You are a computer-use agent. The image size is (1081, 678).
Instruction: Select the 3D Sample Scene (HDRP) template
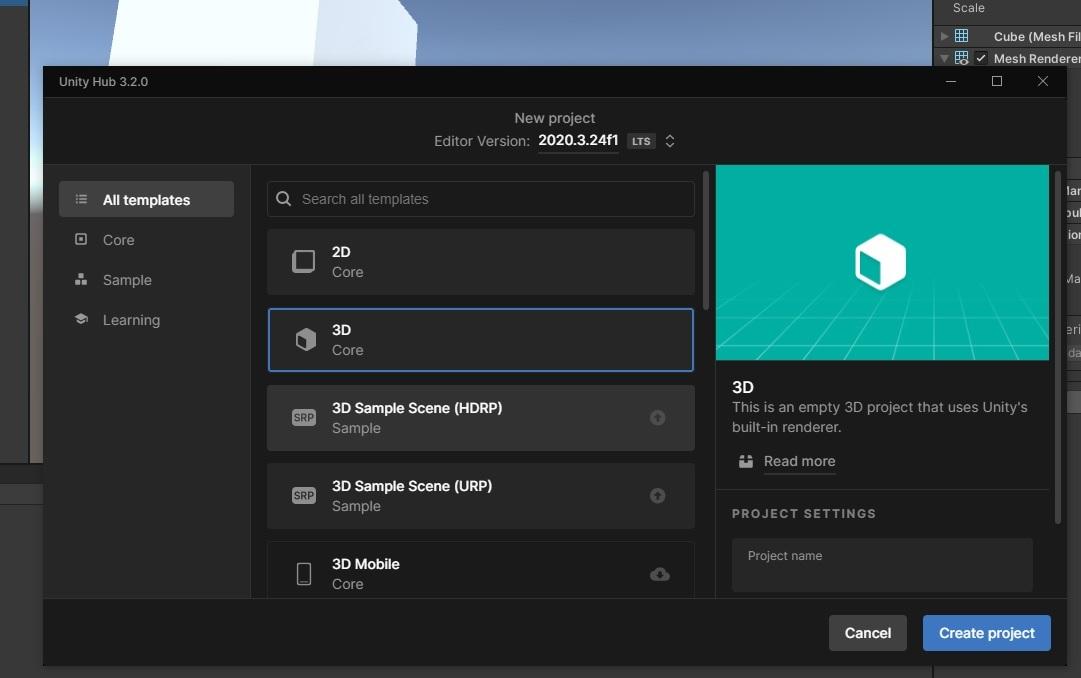481,418
